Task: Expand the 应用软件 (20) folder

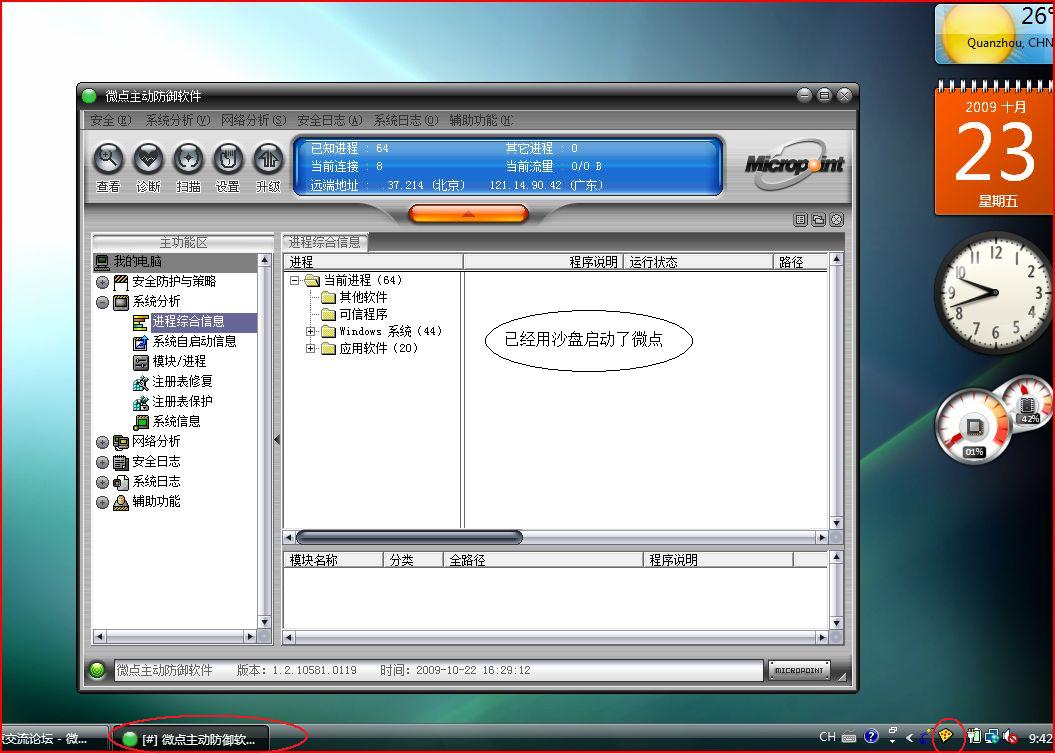Action: [310, 349]
